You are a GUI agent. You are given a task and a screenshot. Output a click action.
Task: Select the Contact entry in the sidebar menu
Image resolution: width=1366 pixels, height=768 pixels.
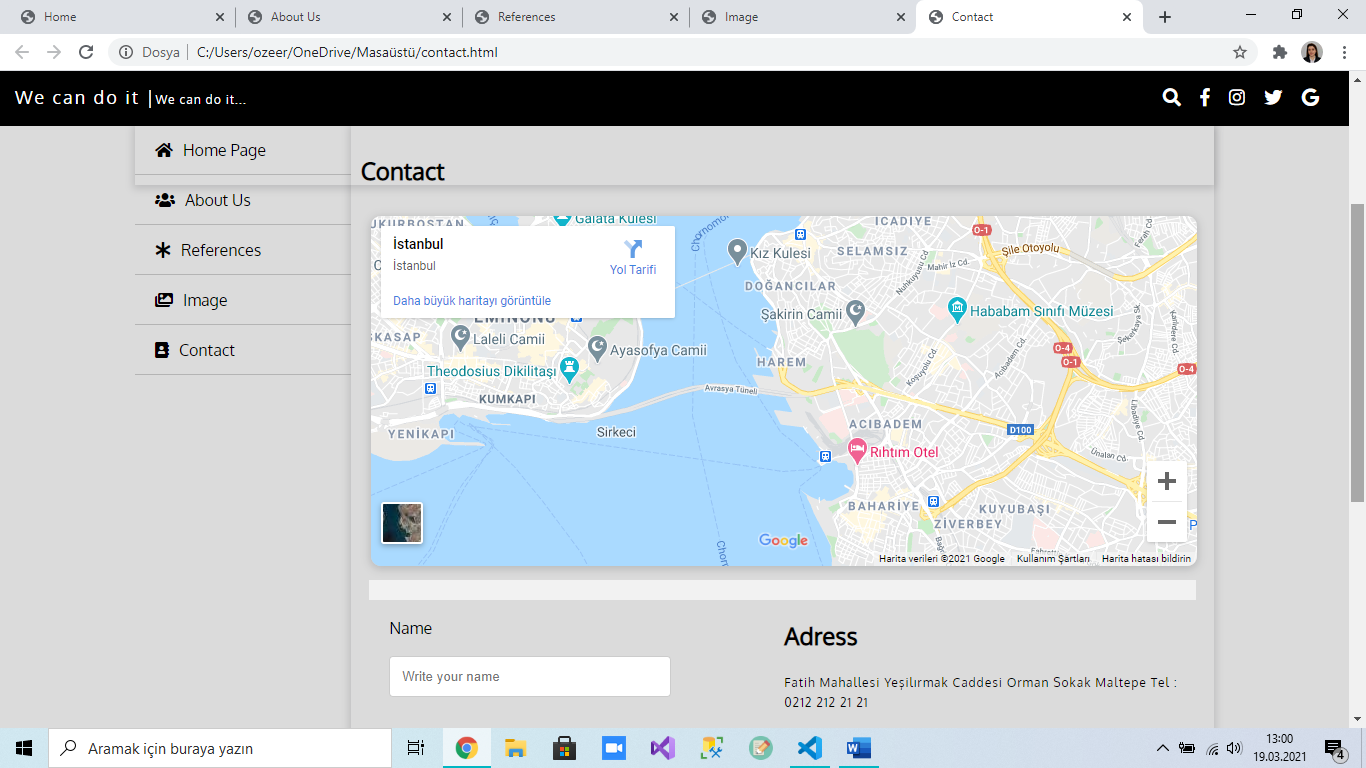[x=206, y=349]
